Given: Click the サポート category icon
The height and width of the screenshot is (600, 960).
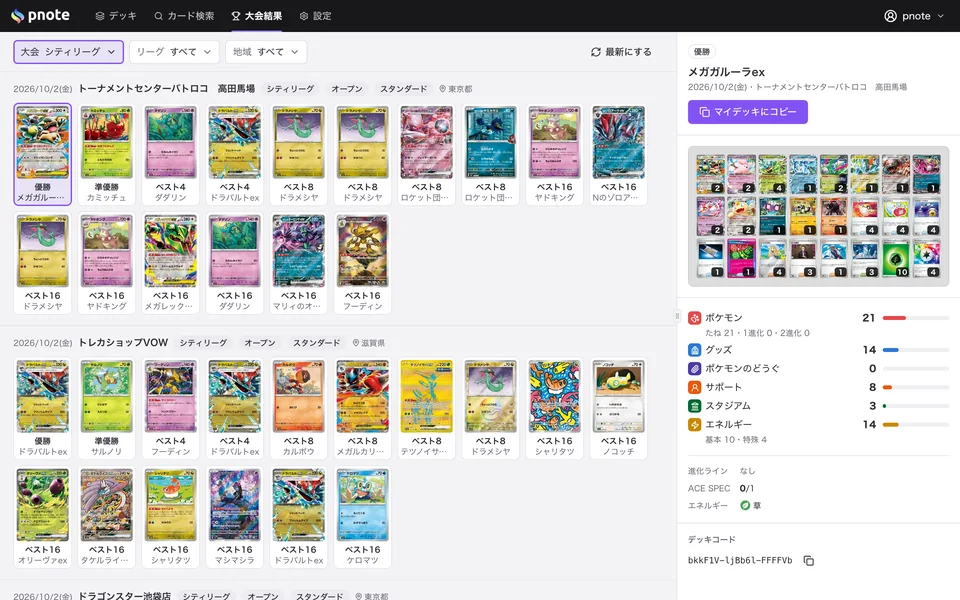Looking at the screenshot, I should point(694,387).
